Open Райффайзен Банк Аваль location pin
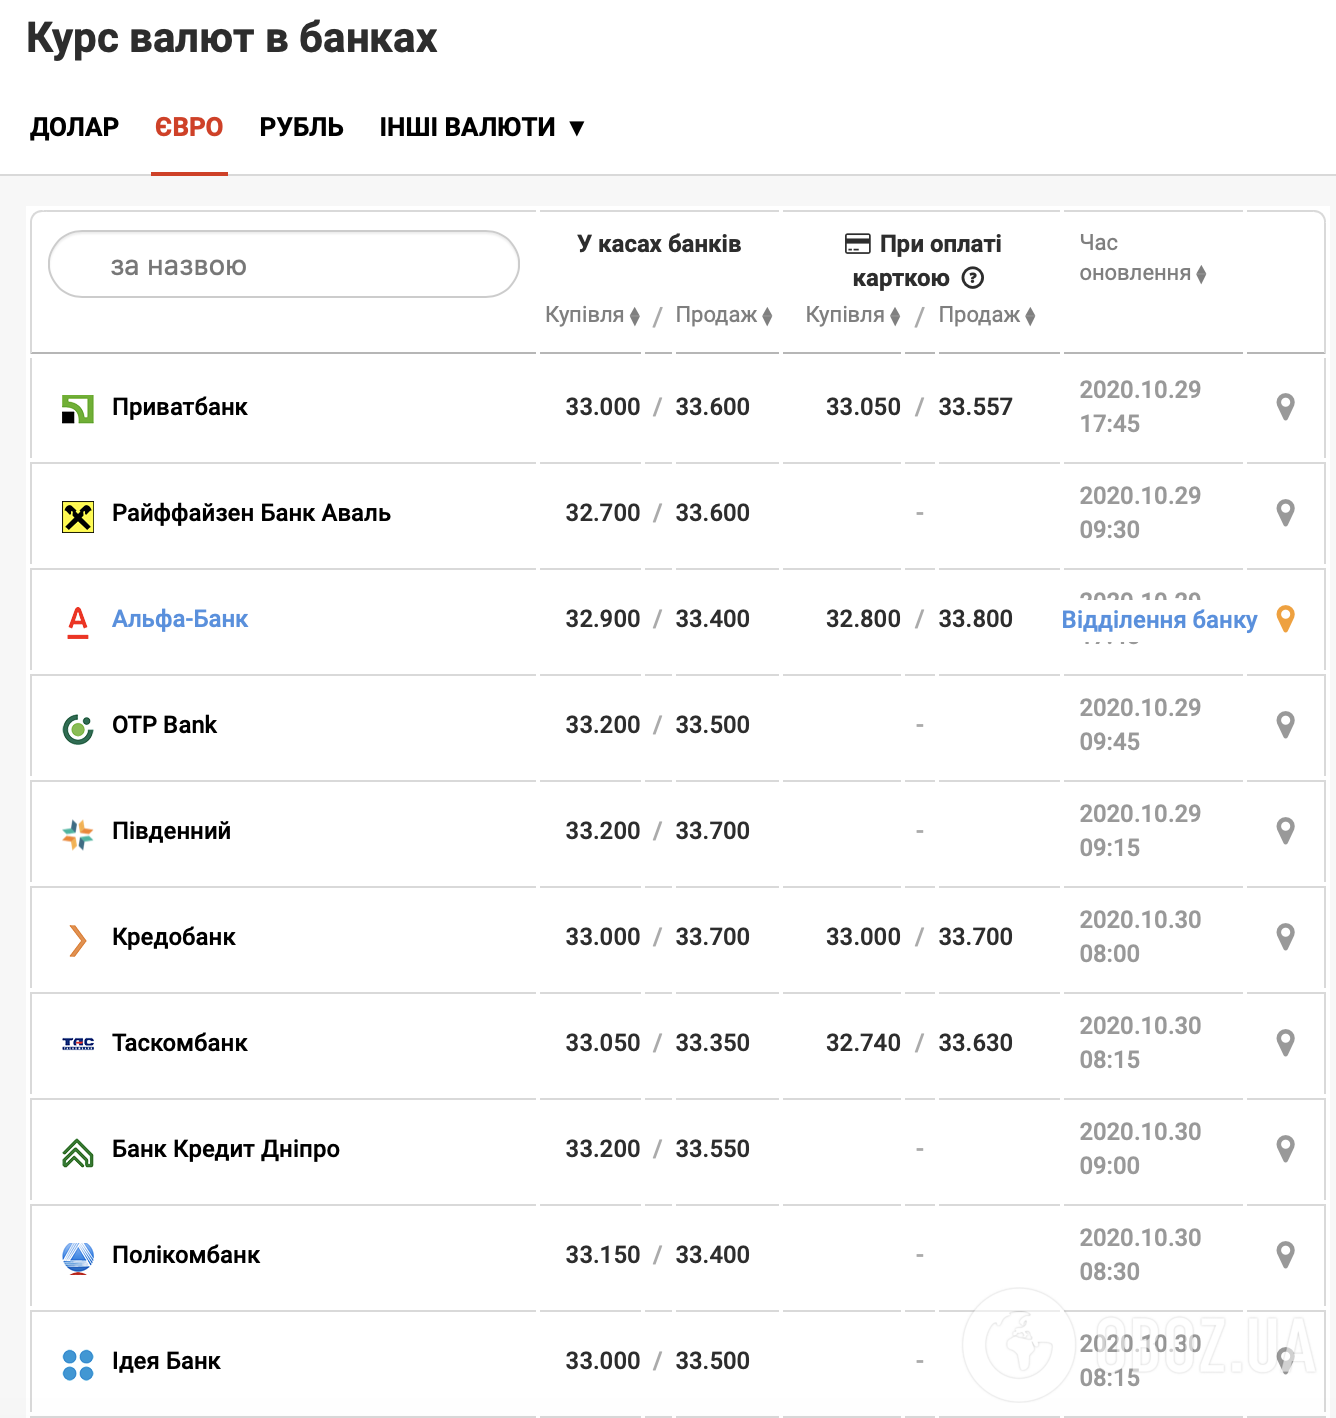 pos(1286,513)
